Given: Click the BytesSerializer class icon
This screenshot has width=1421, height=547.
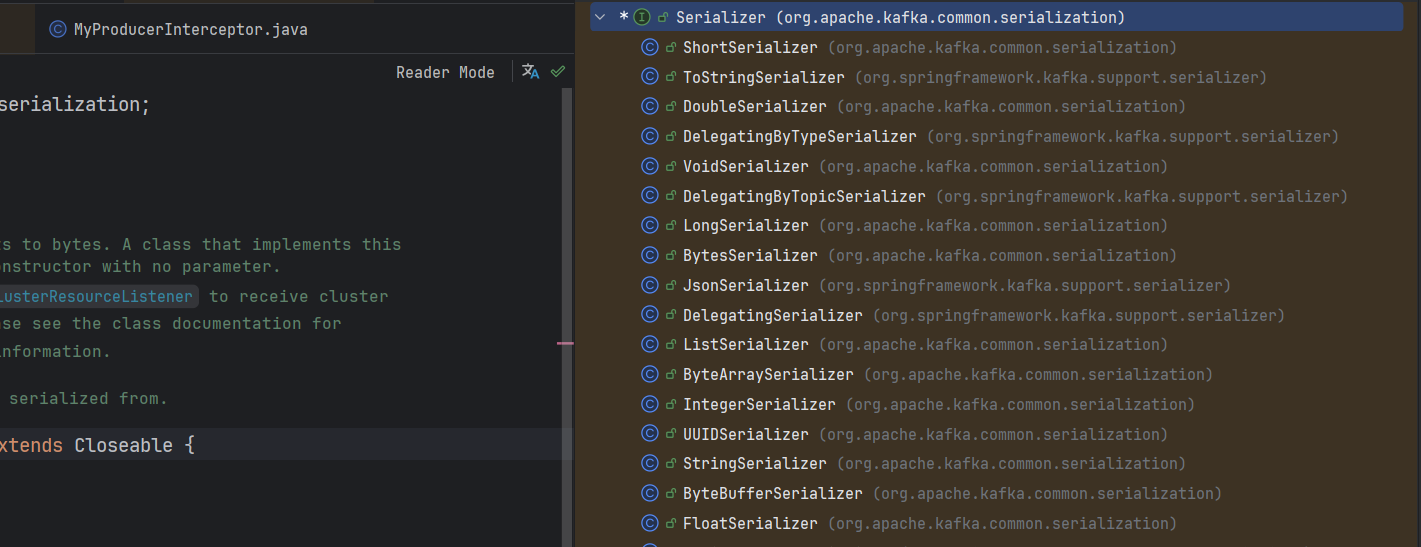Looking at the screenshot, I should coord(649,255).
